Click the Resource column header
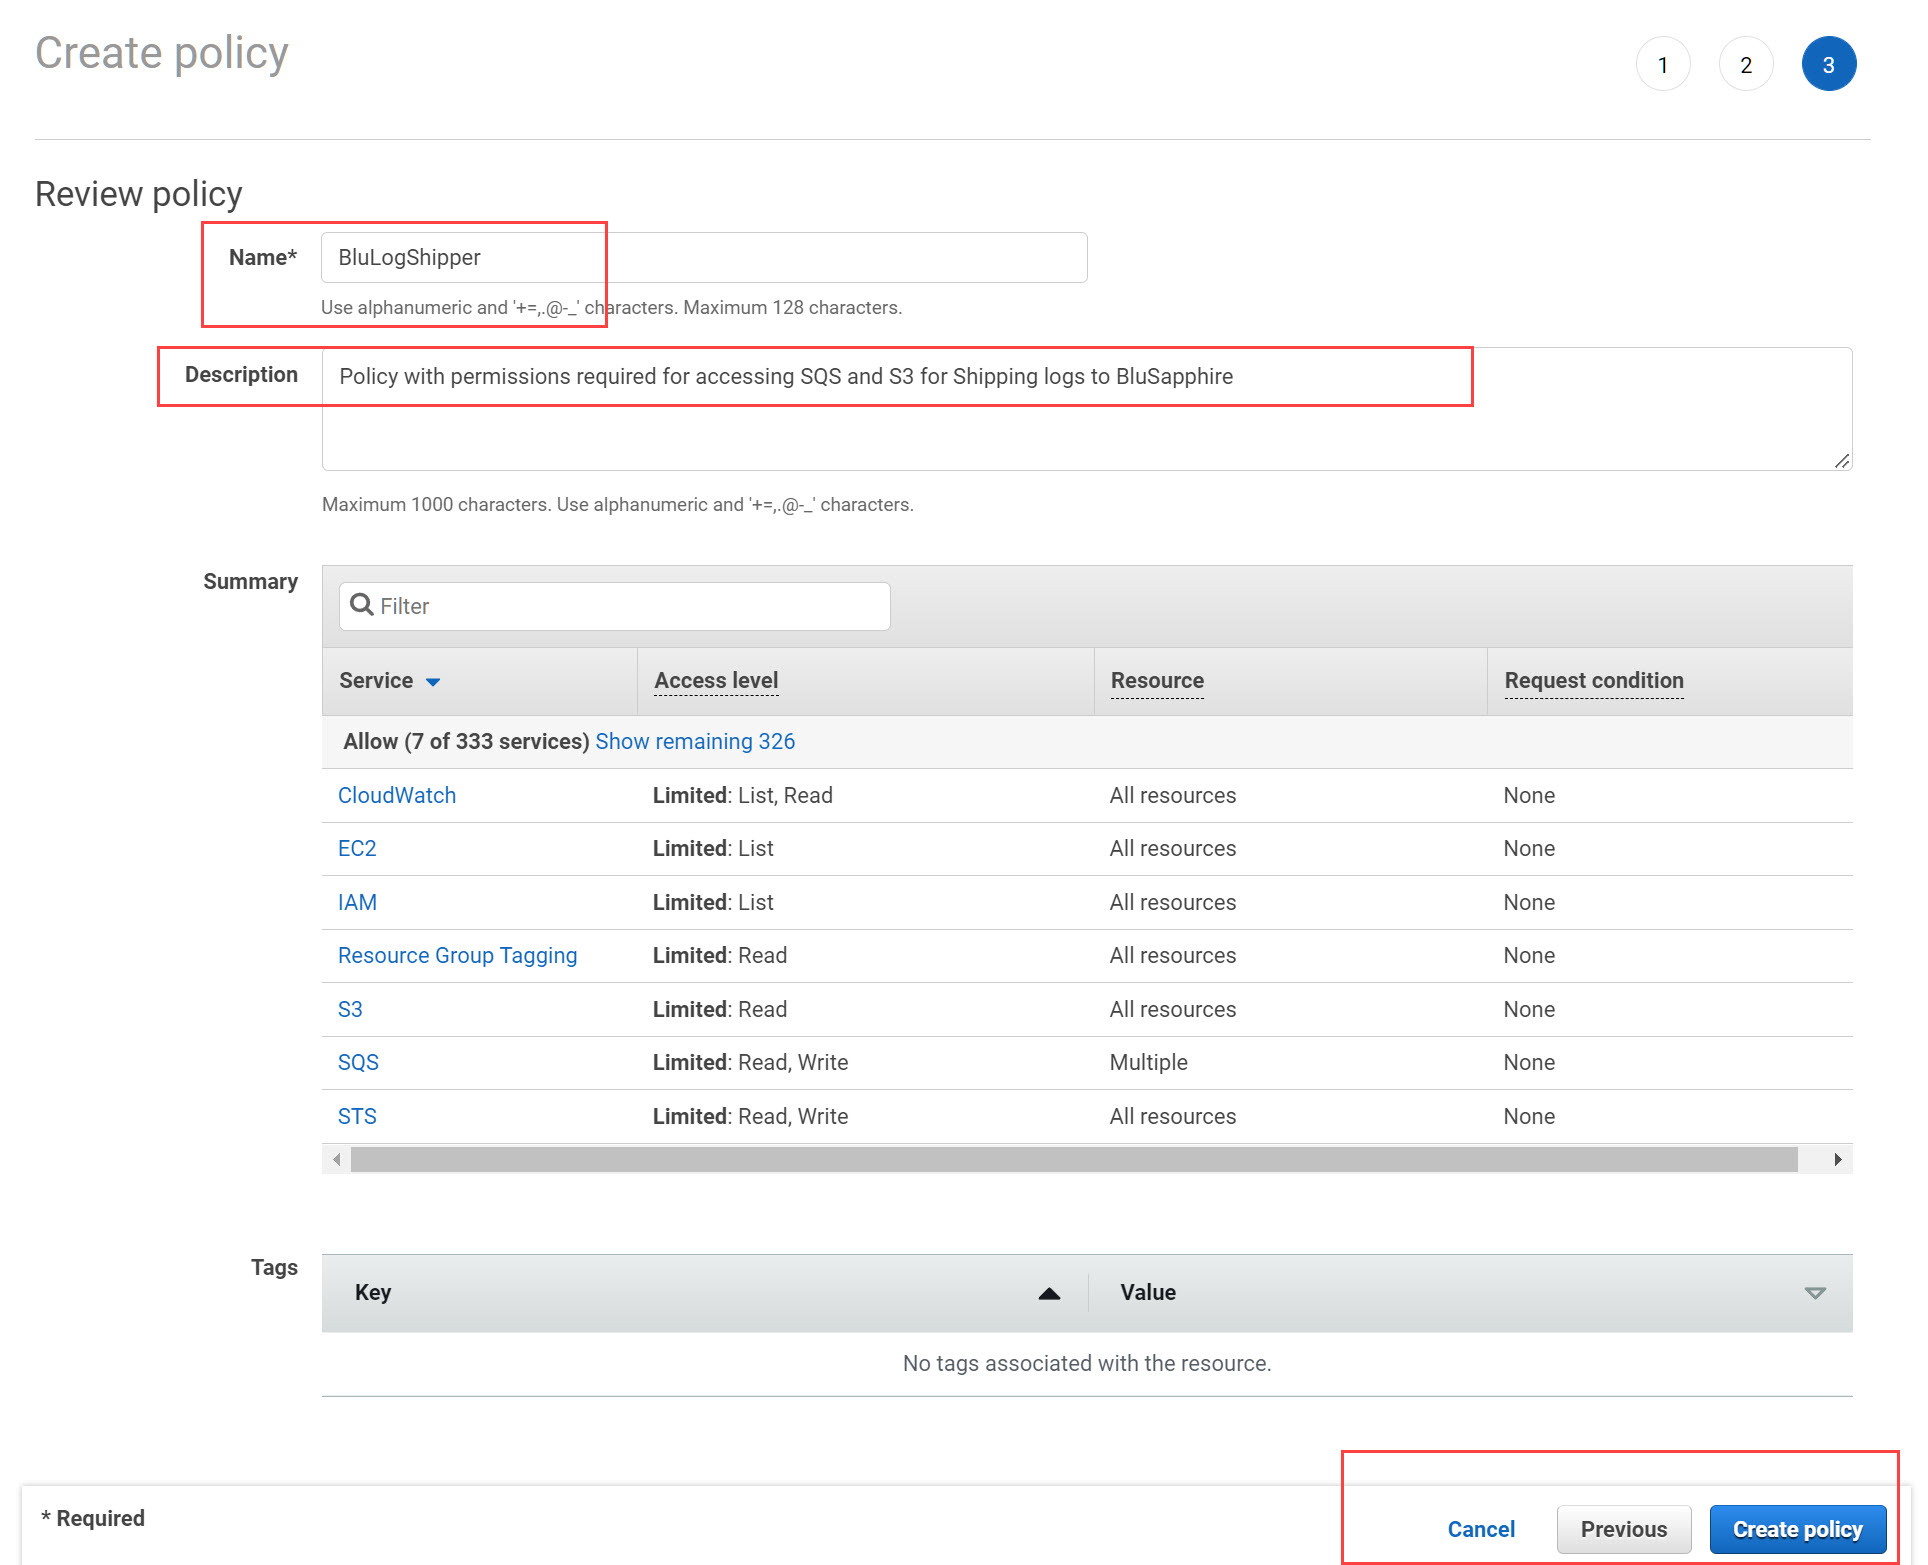 click(x=1157, y=681)
